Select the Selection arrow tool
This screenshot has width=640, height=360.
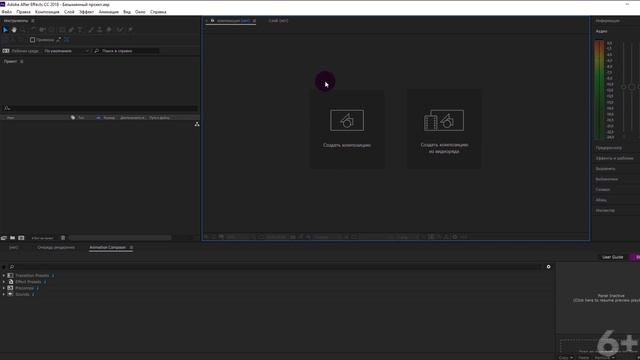click(x=5, y=30)
